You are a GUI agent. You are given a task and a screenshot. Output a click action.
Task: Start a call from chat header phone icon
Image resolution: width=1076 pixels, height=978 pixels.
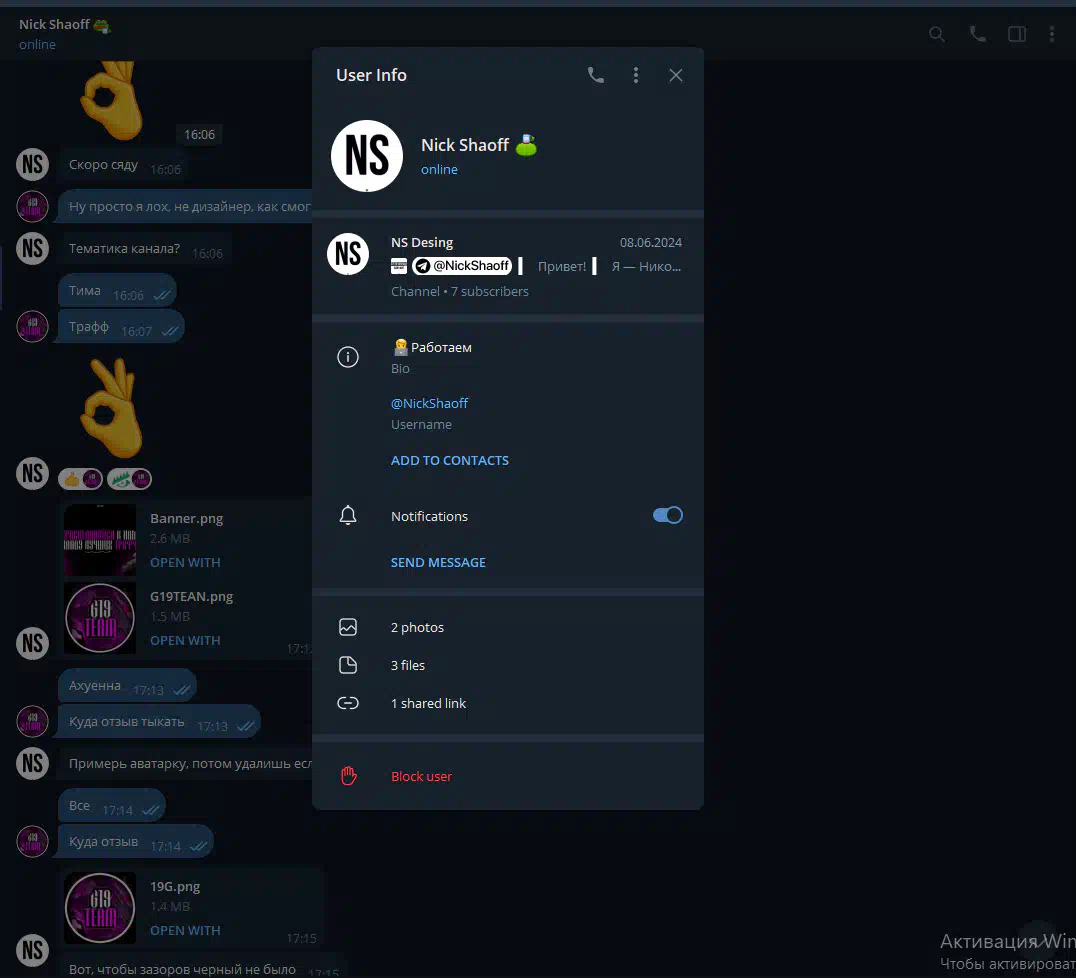coord(977,34)
